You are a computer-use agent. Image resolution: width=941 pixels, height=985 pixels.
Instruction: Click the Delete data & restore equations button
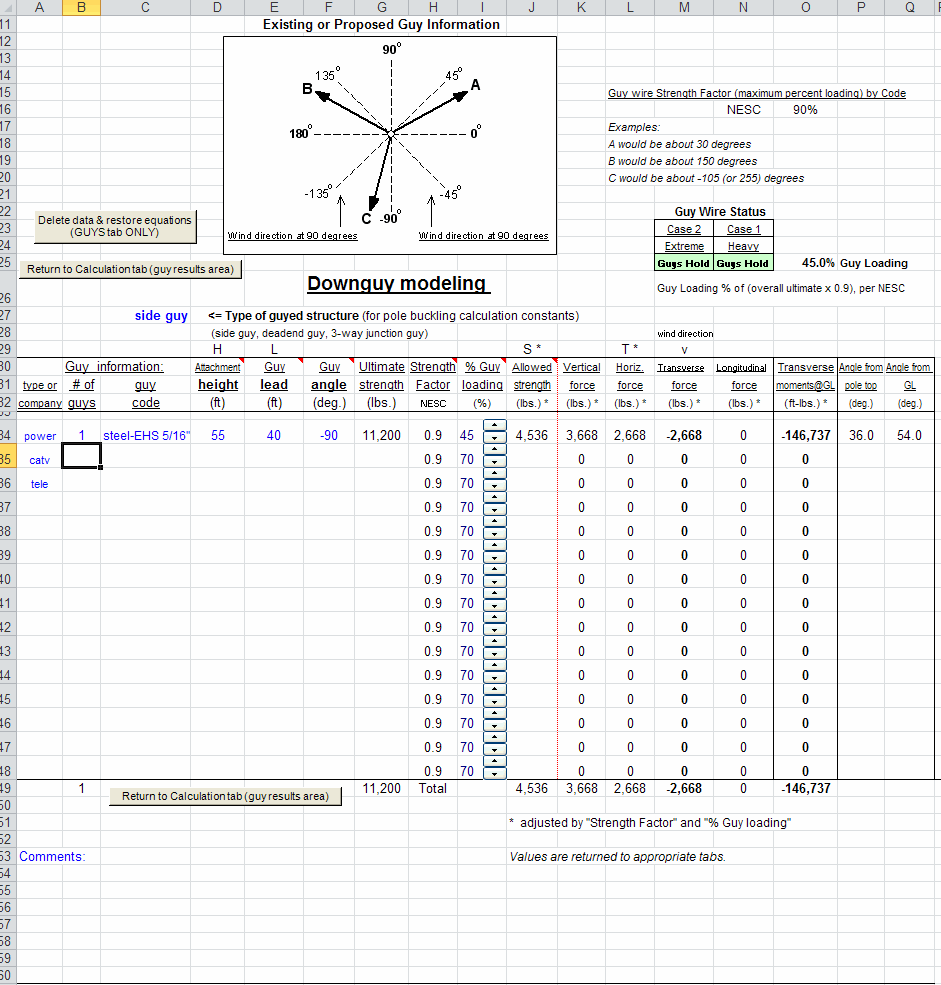115,226
